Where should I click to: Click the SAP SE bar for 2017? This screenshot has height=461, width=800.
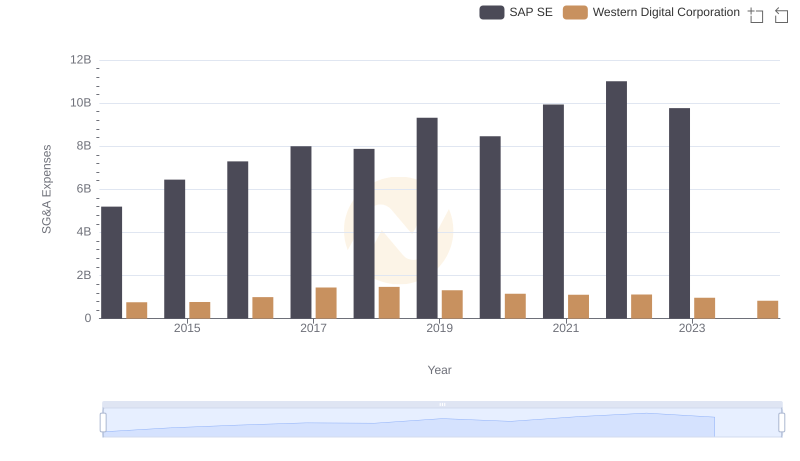tap(301, 232)
